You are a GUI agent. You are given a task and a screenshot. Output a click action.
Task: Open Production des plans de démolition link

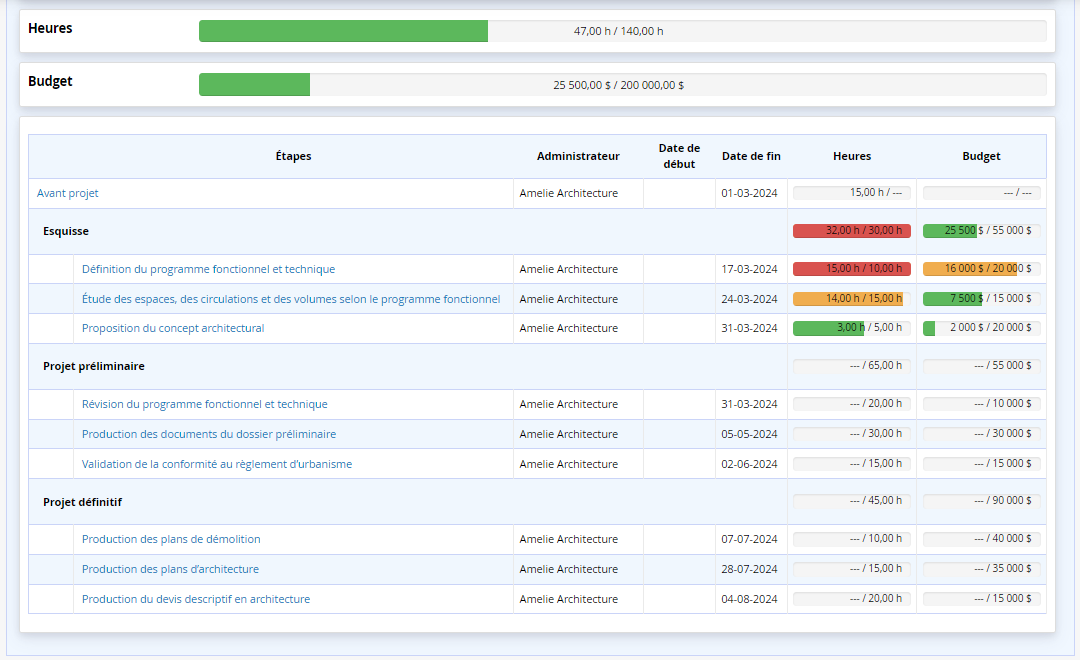point(171,539)
